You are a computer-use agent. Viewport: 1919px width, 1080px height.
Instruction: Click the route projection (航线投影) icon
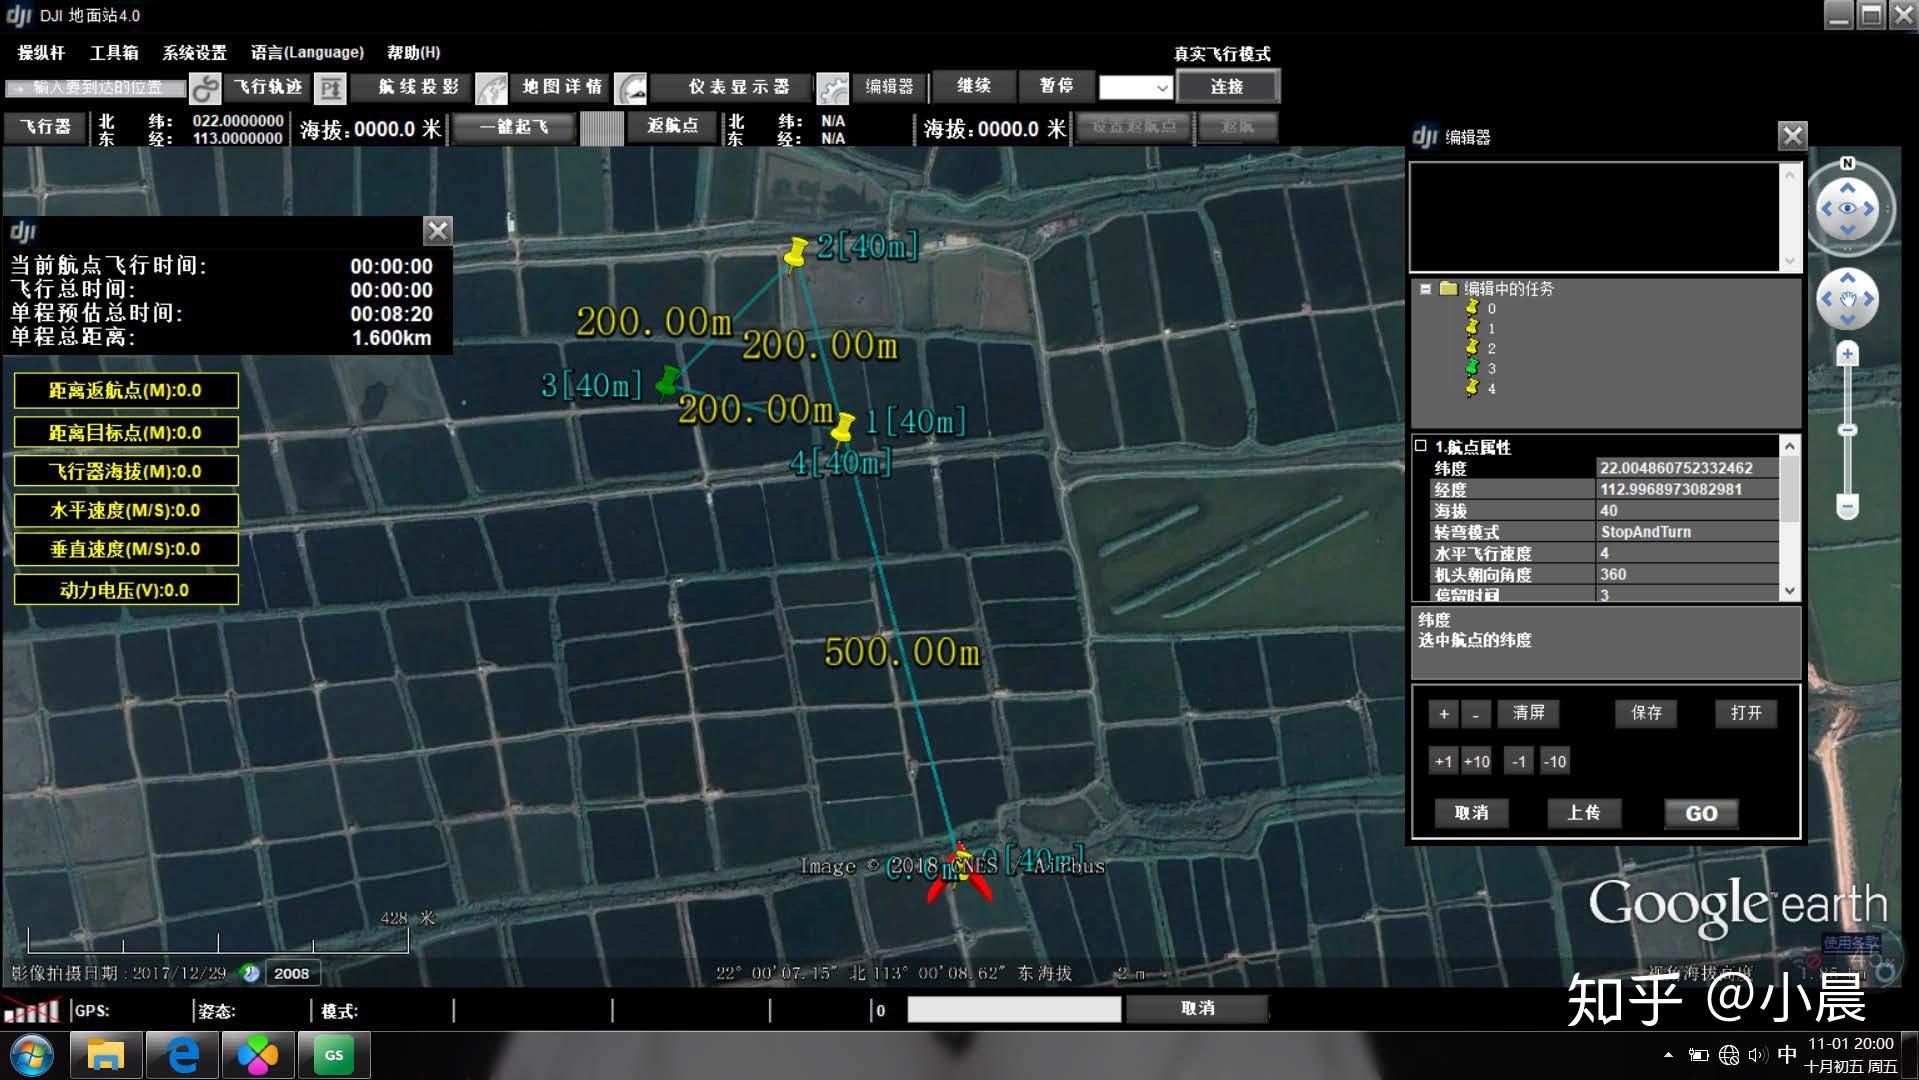tap(330, 88)
